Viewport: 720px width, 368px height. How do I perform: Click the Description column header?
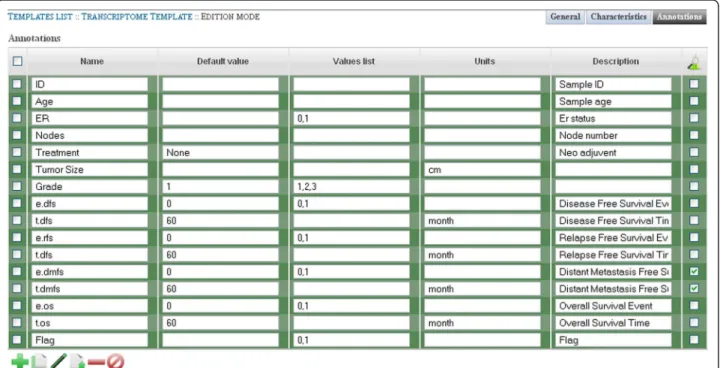pos(615,61)
